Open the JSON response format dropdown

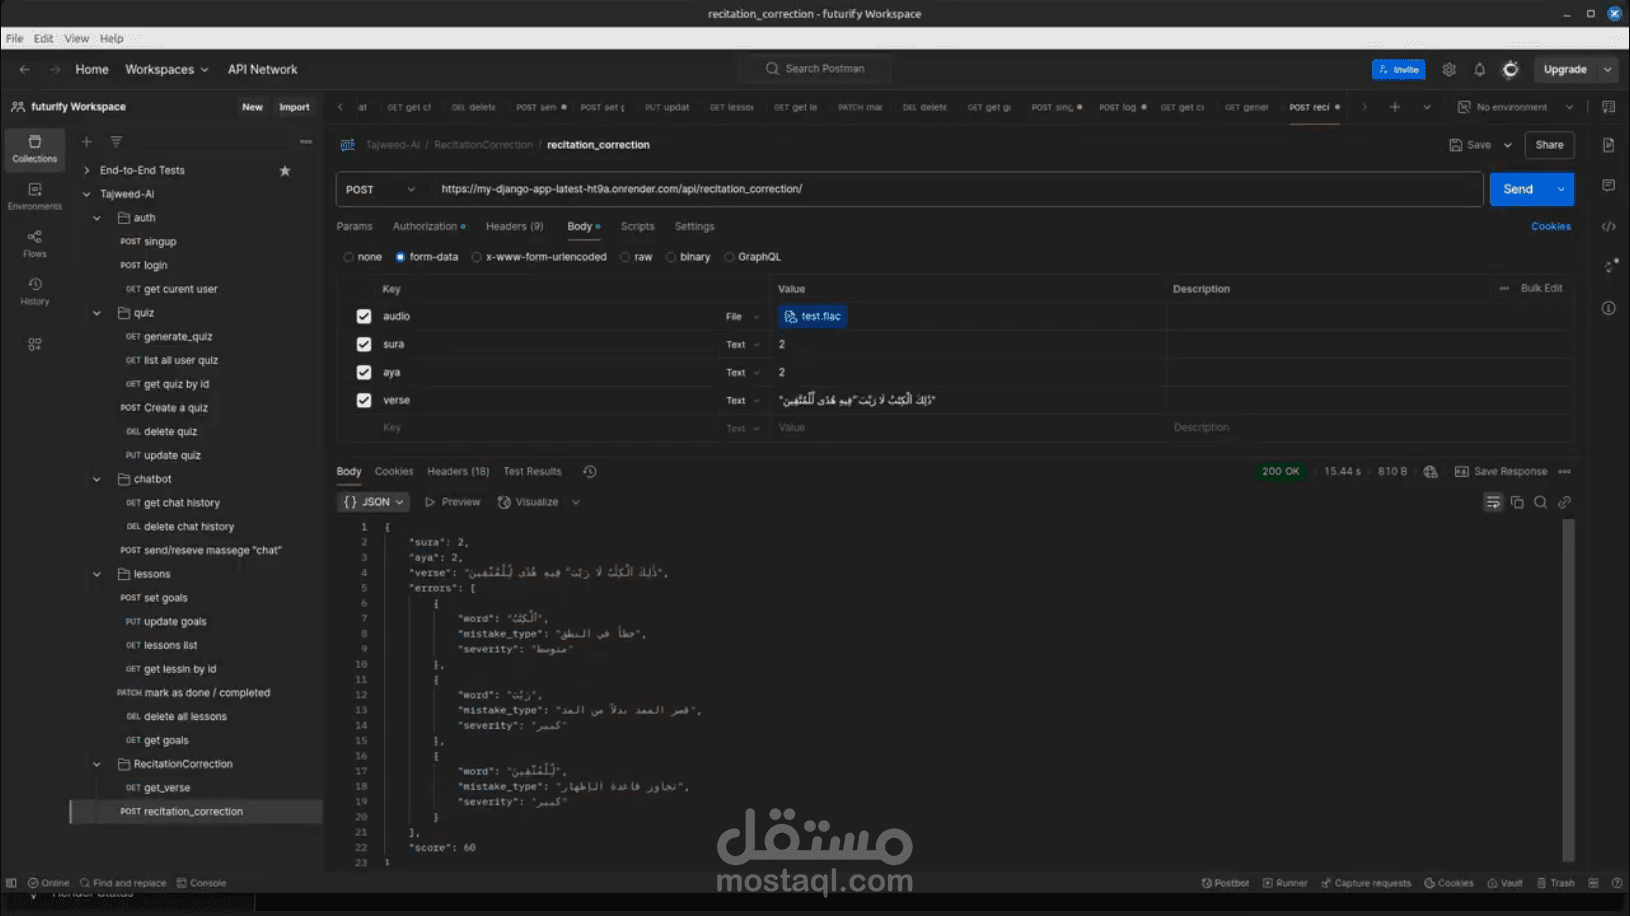pos(374,502)
